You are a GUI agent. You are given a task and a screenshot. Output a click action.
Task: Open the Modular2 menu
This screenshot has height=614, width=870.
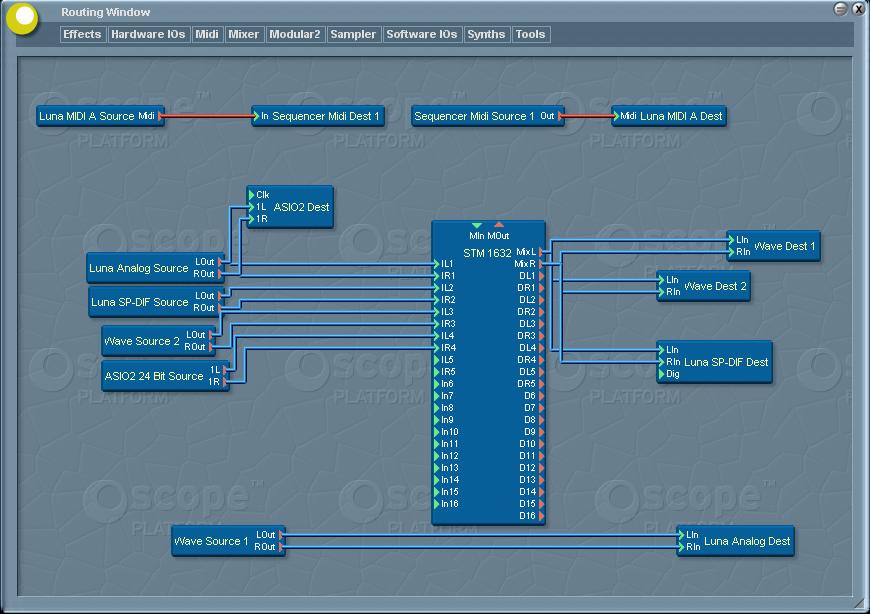click(x=295, y=34)
